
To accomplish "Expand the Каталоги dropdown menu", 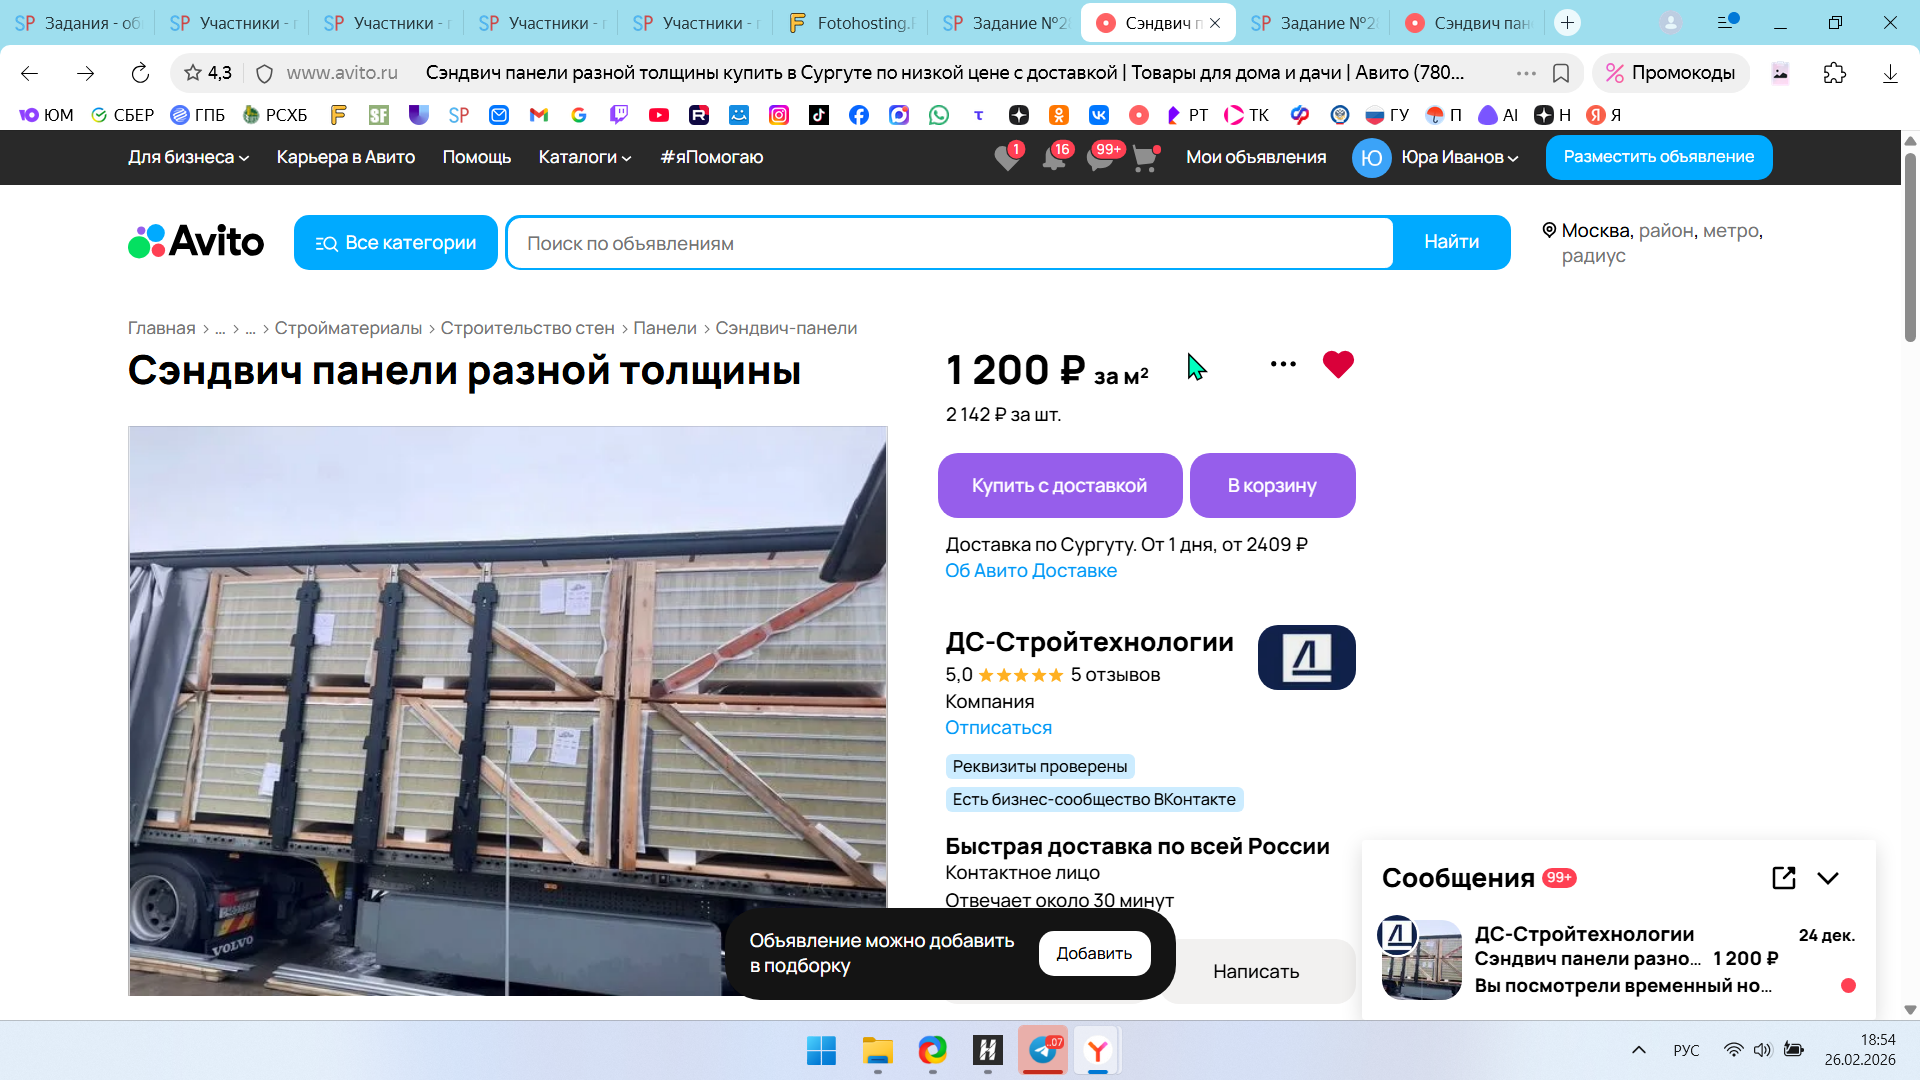I will tap(584, 157).
